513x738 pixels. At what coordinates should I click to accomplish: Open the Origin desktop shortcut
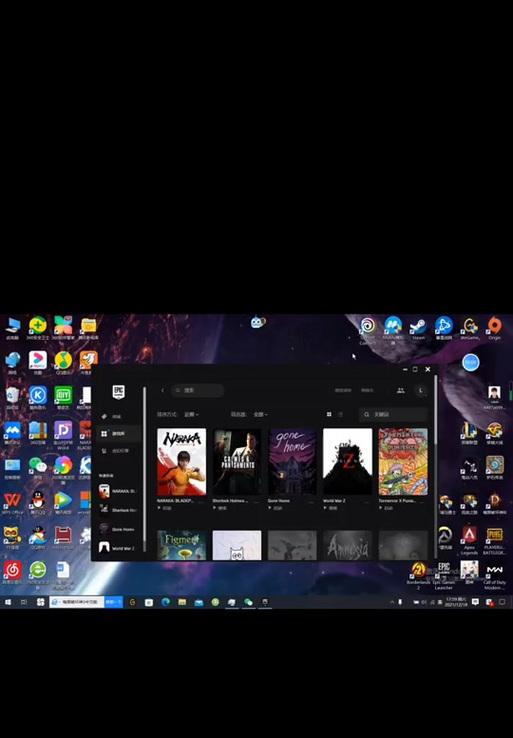click(494, 328)
